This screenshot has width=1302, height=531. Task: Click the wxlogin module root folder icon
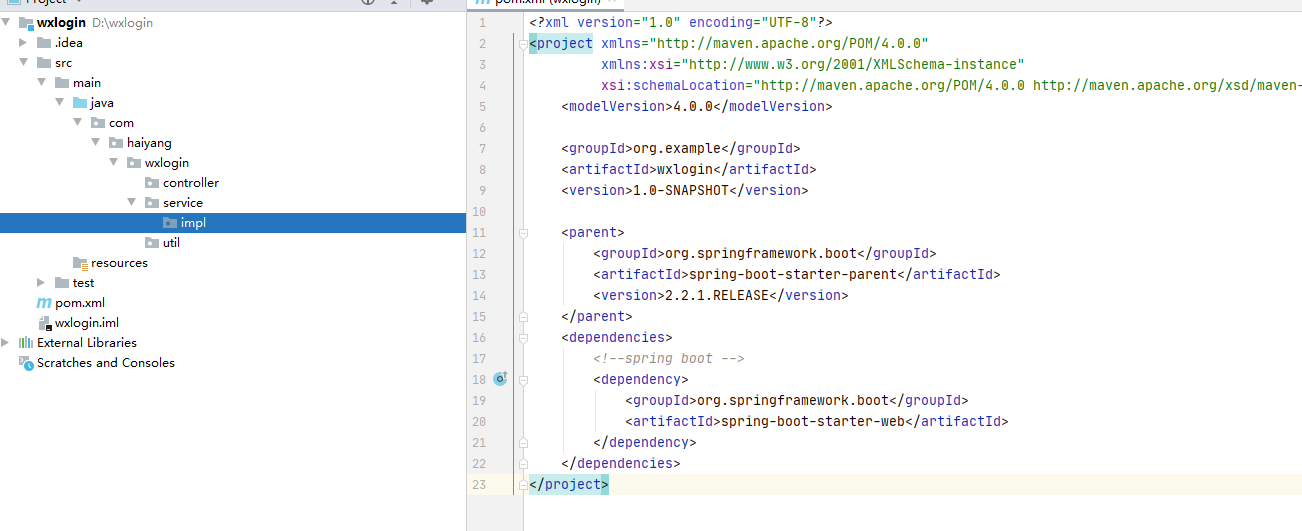[26, 23]
